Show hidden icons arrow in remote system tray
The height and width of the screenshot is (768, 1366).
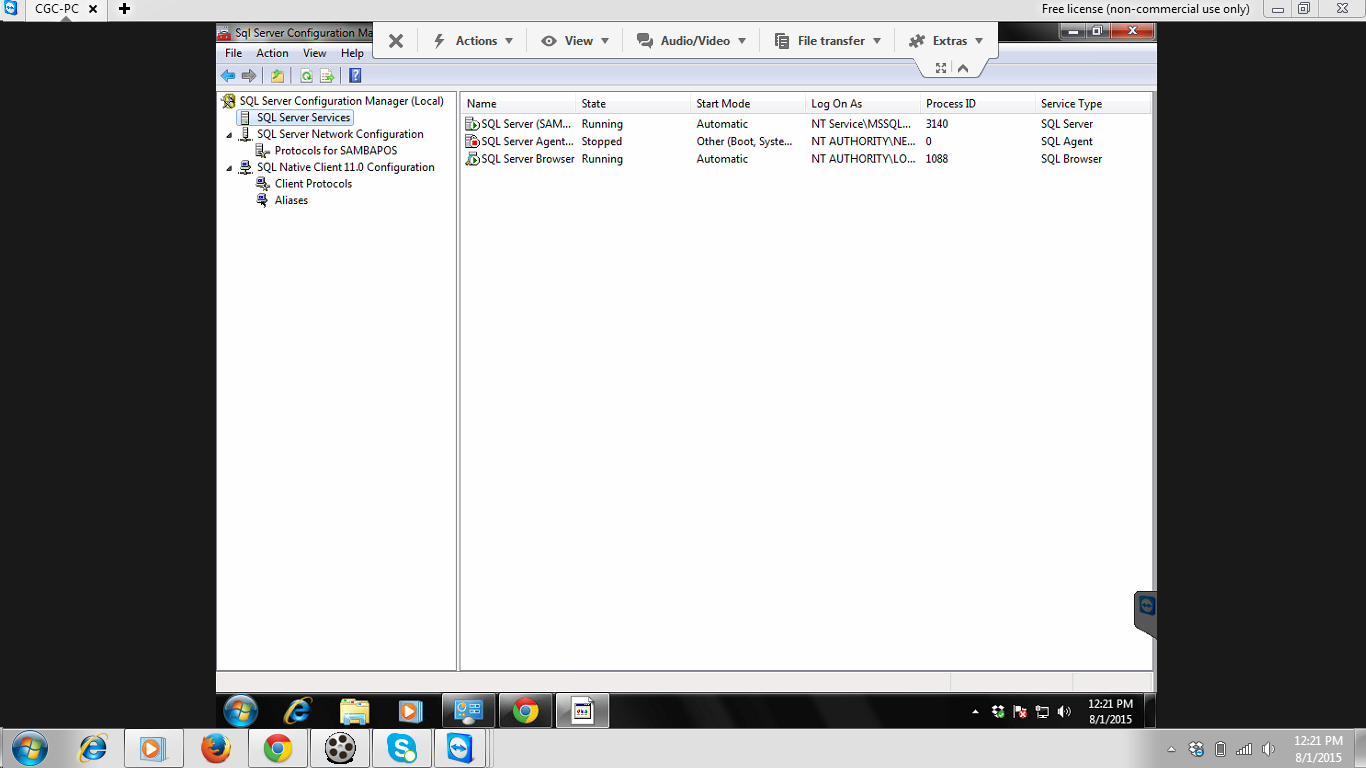coord(976,712)
